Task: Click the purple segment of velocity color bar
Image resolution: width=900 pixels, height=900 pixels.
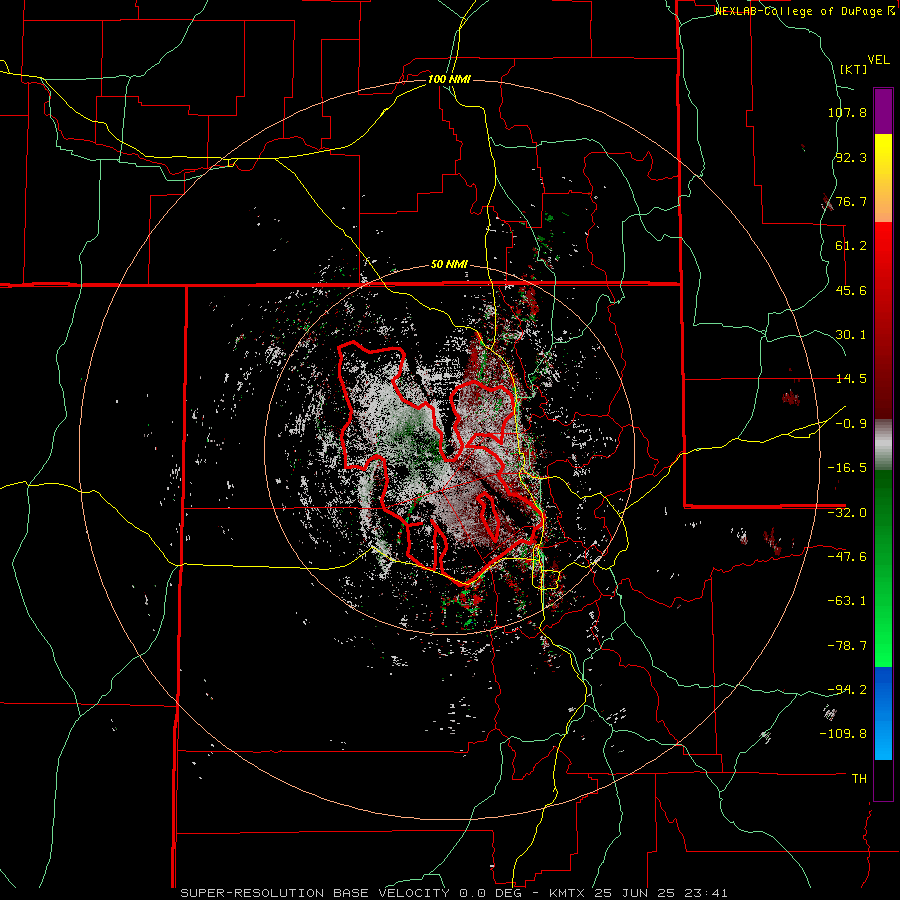Action: pyautogui.click(x=883, y=111)
